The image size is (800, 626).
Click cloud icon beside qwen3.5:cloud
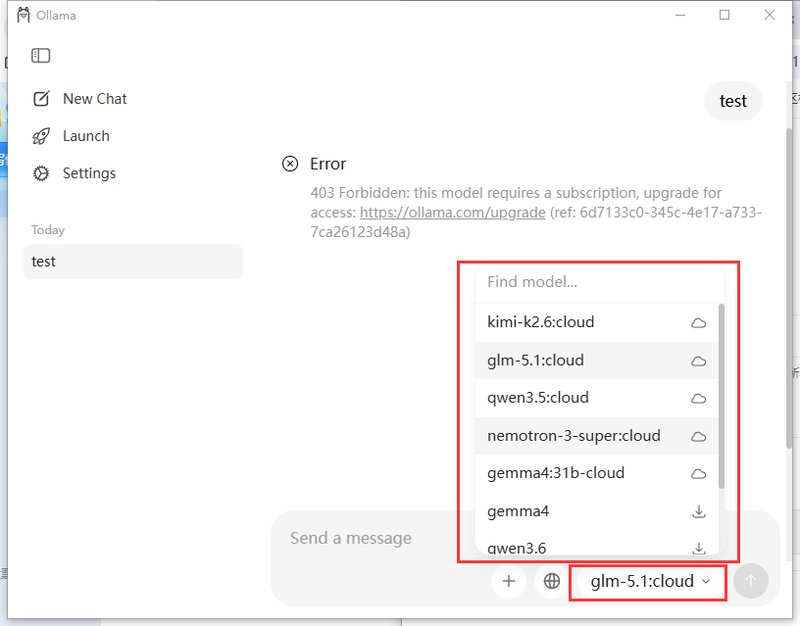click(x=698, y=398)
